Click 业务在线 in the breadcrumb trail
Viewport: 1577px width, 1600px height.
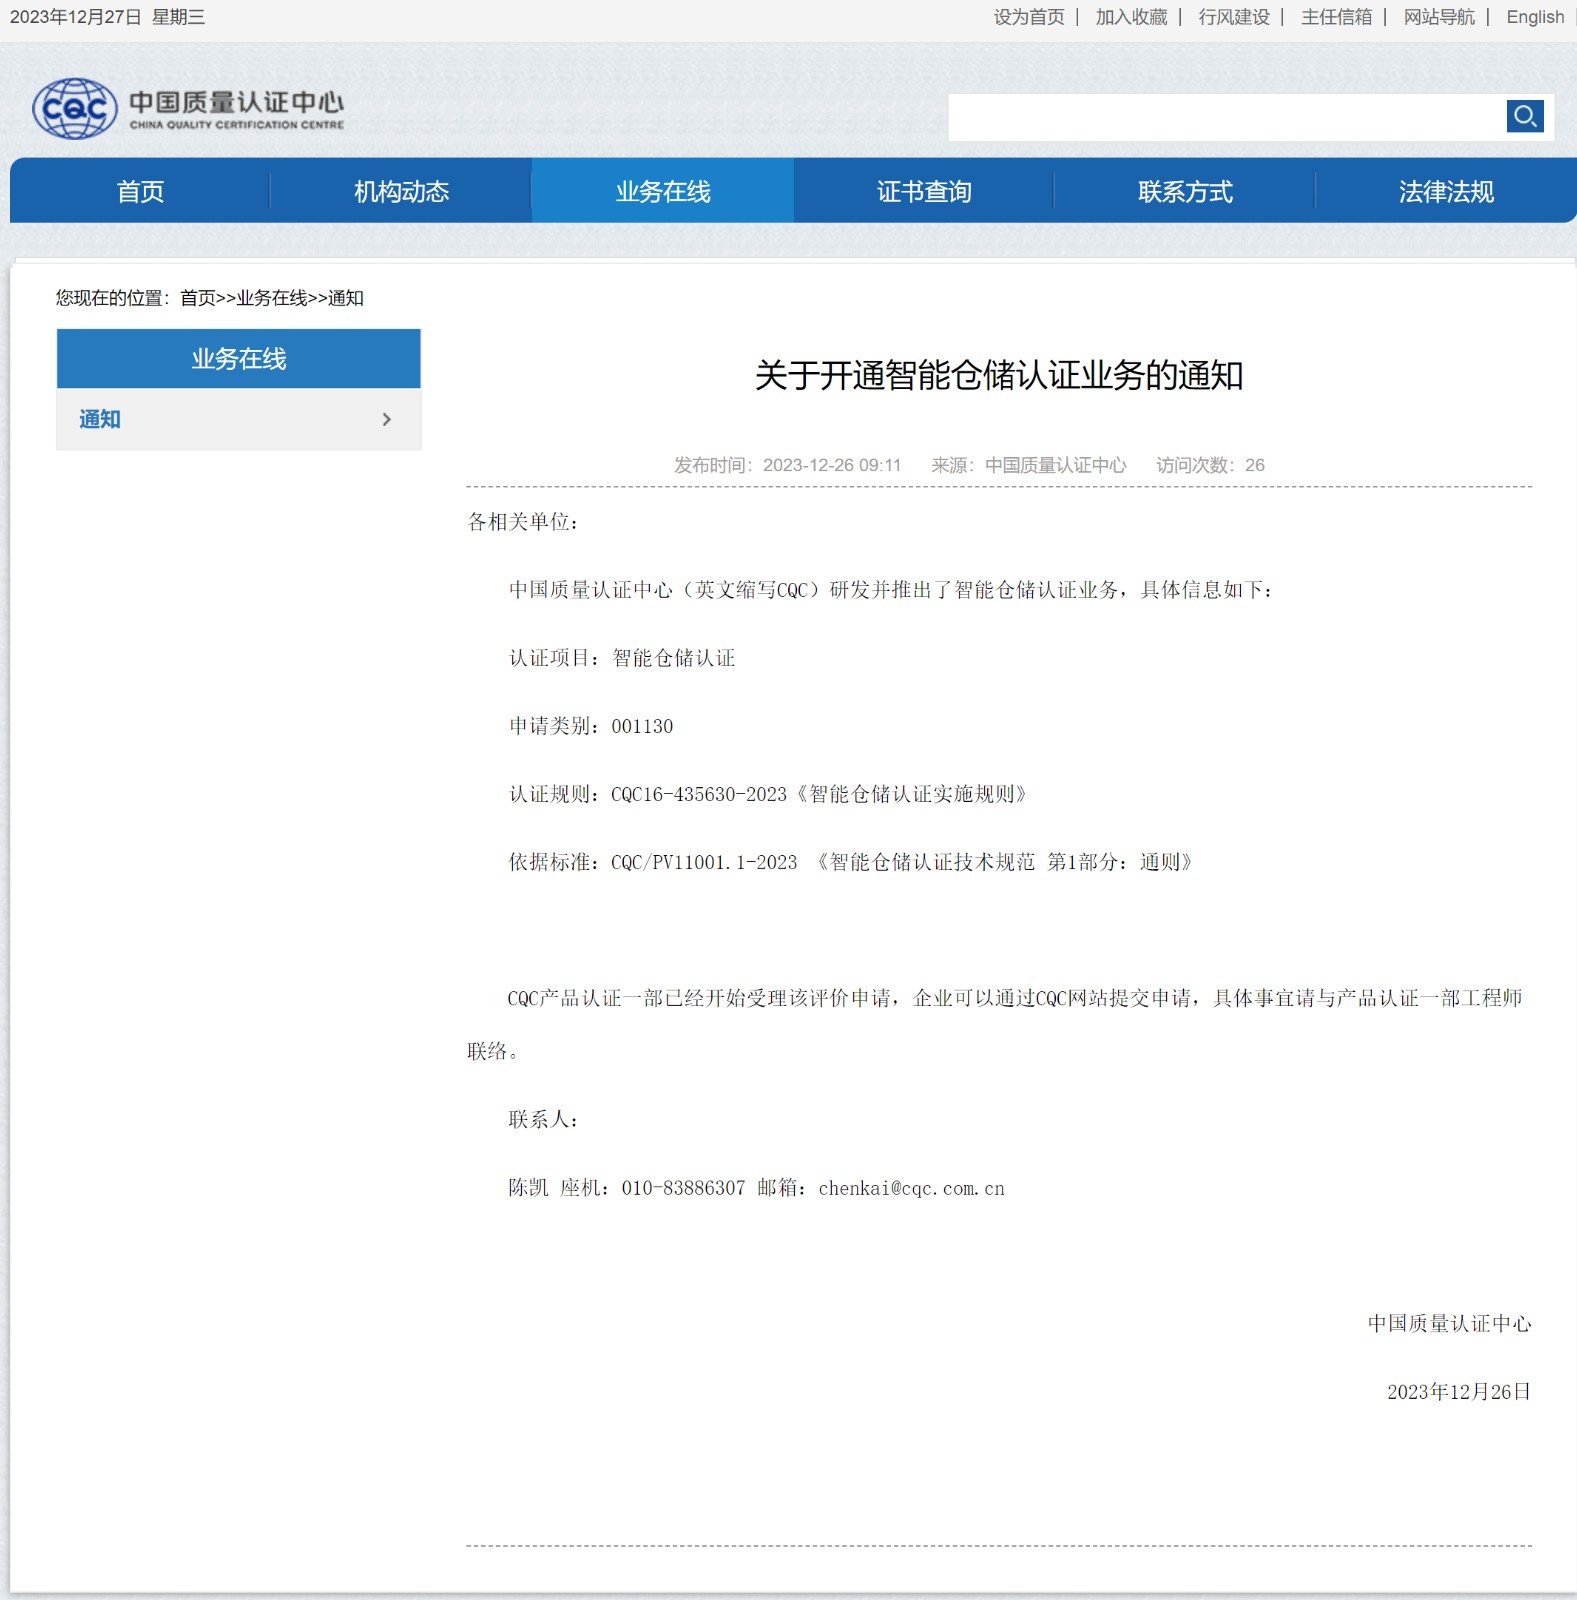tap(271, 298)
